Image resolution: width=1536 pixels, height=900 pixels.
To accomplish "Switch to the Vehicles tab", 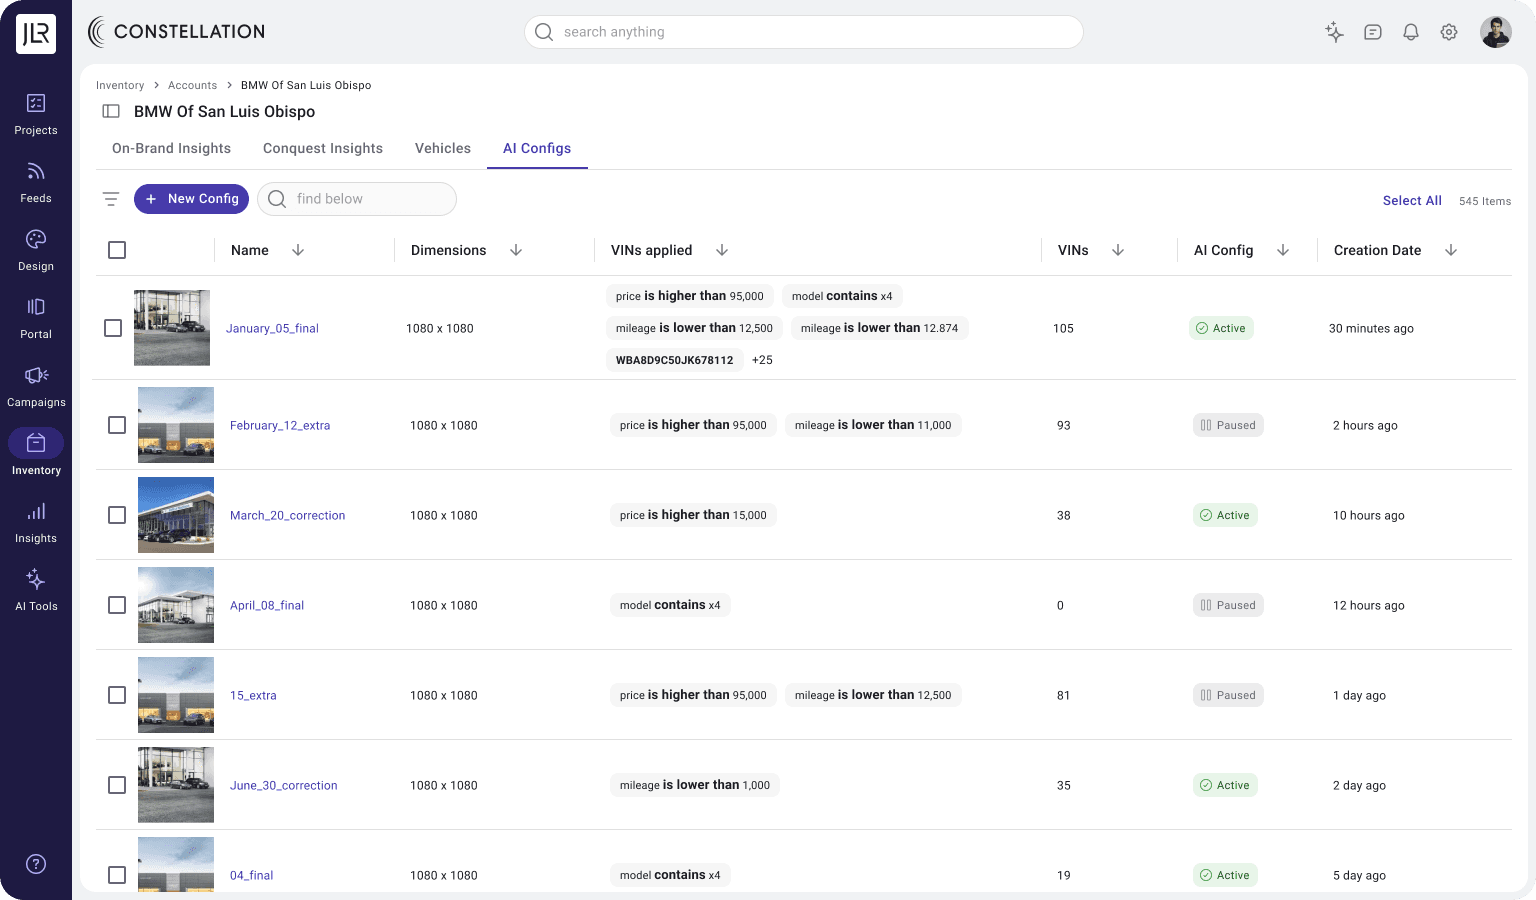I will pos(442,148).
